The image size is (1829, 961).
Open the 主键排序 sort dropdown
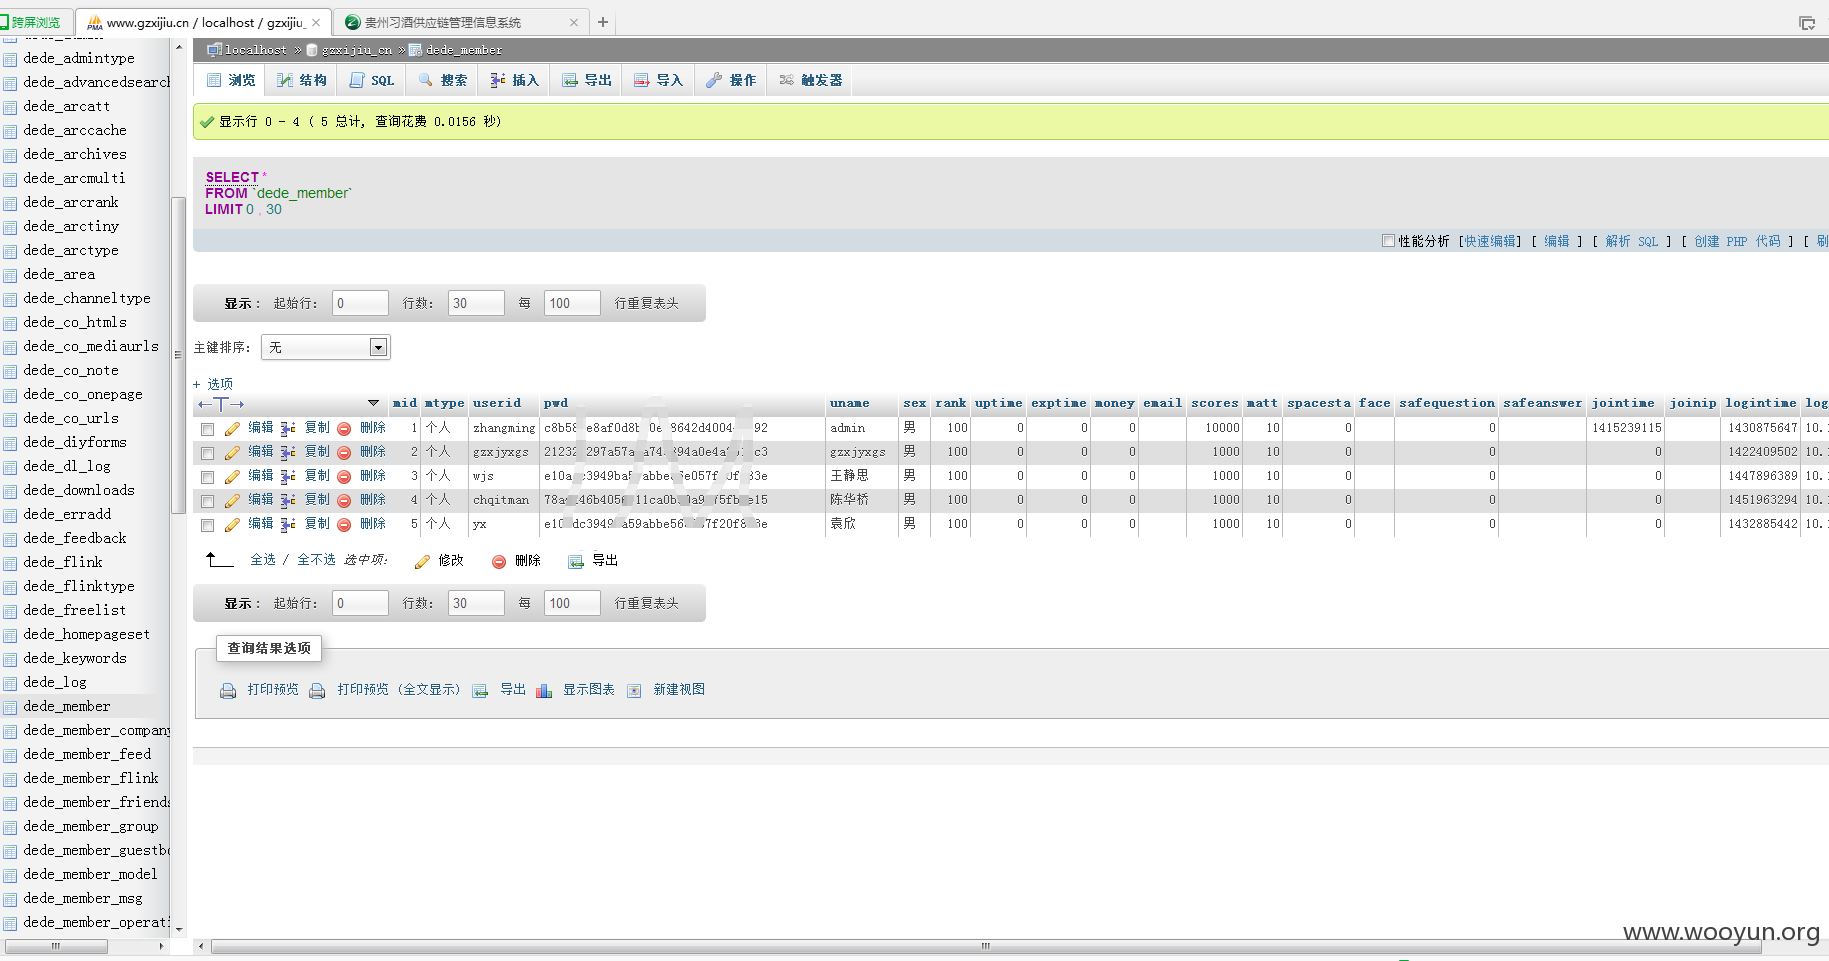click(325, 347)
